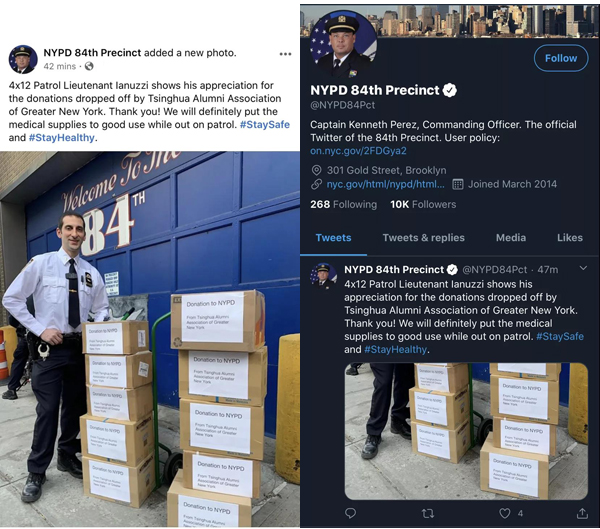This screenshot has height=529, width=600.
Task: Open the three-dot post options menu
Action: (285, 54)
